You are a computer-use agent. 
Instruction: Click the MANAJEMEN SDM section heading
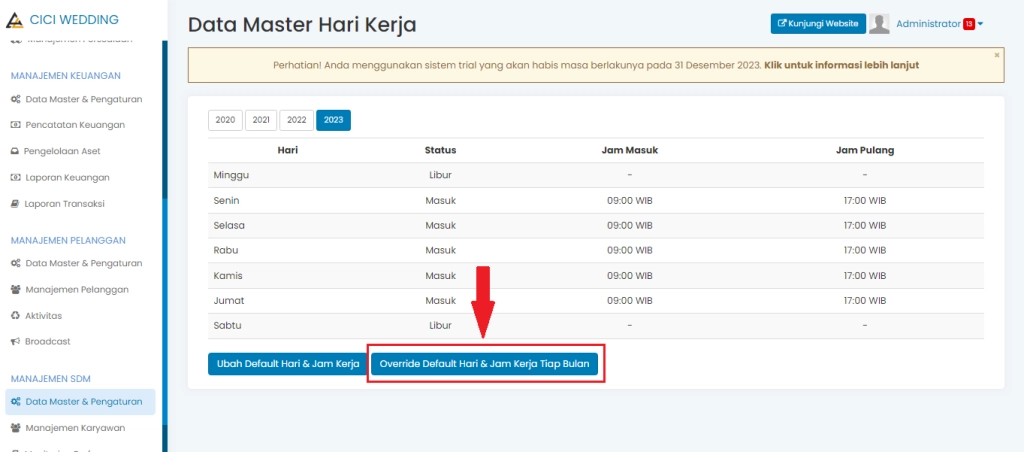click(x=50, y=379)
